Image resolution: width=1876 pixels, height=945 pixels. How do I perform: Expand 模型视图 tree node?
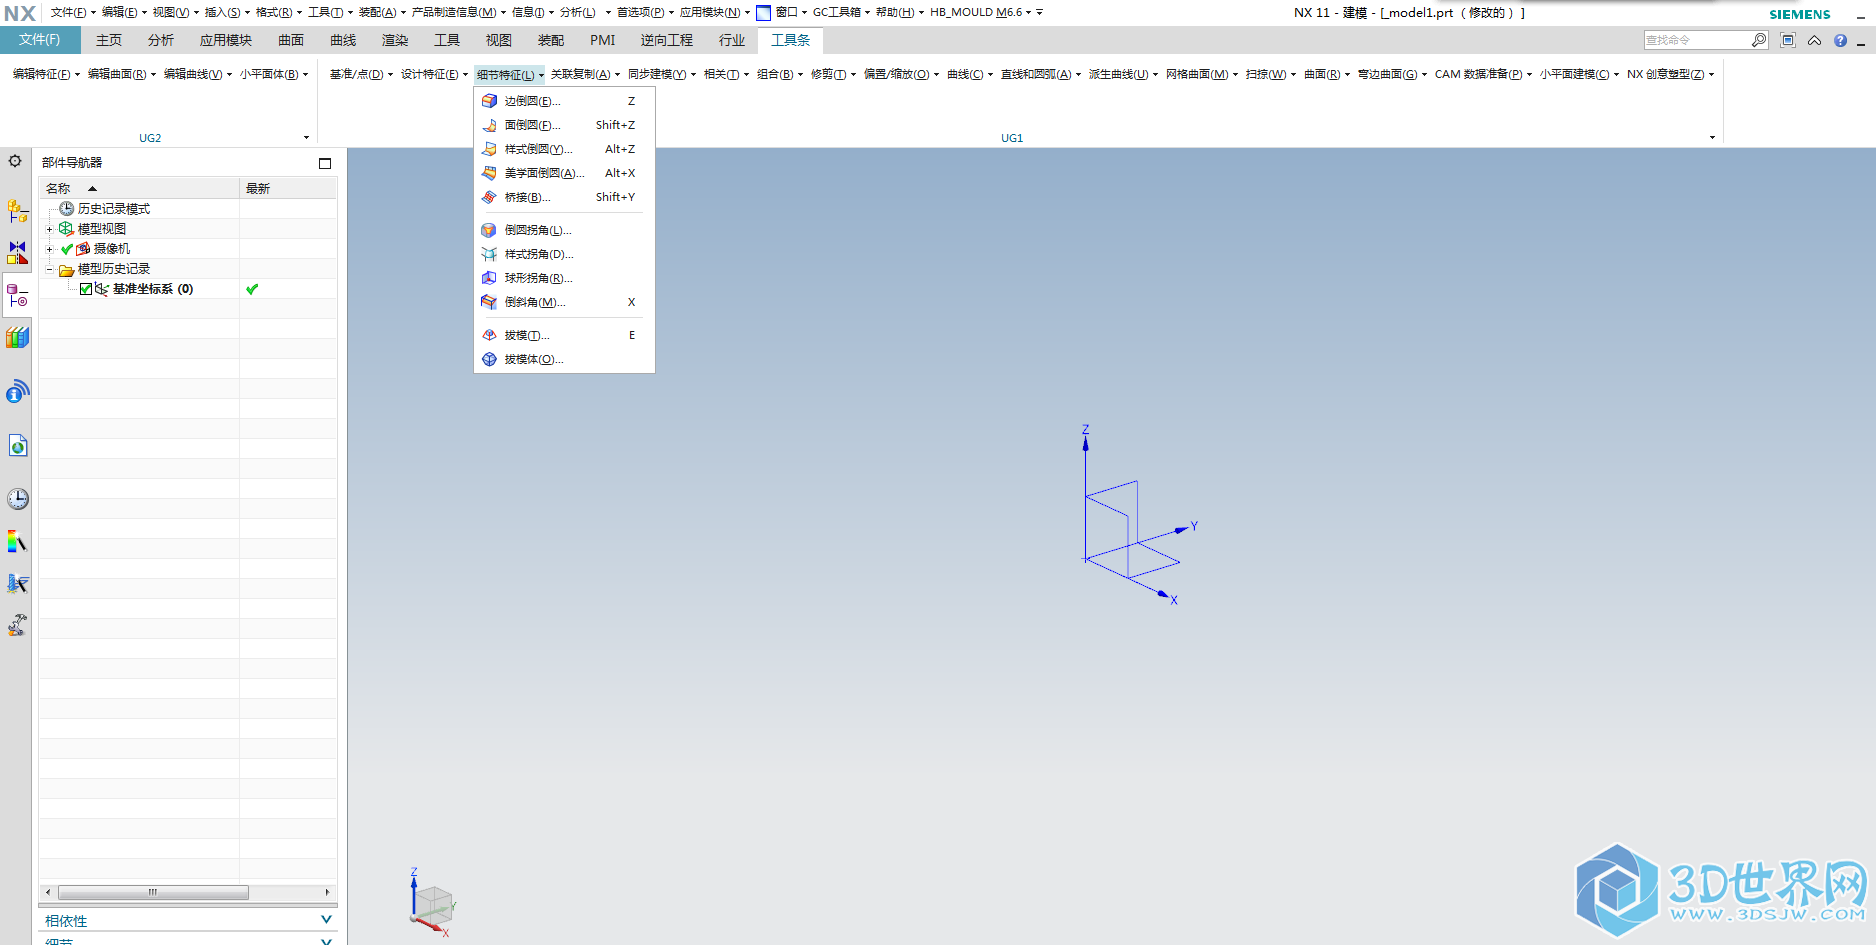pos(49,229)
